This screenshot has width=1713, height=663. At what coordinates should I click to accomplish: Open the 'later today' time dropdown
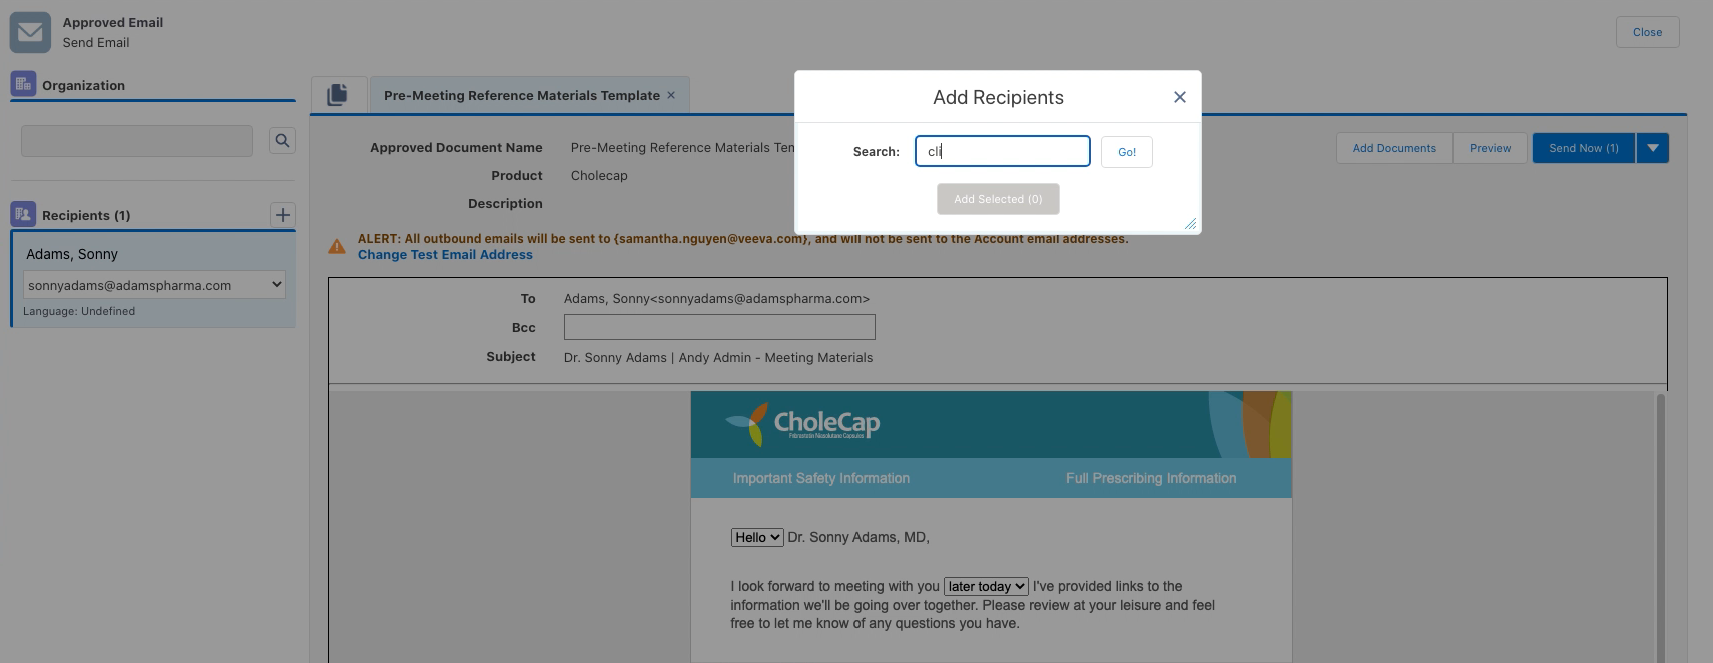[x=986, y=586]
